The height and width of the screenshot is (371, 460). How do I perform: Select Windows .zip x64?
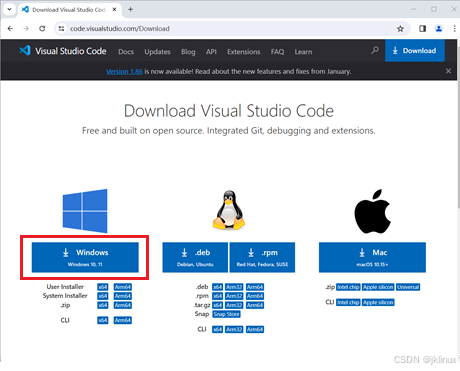(103, 305)
